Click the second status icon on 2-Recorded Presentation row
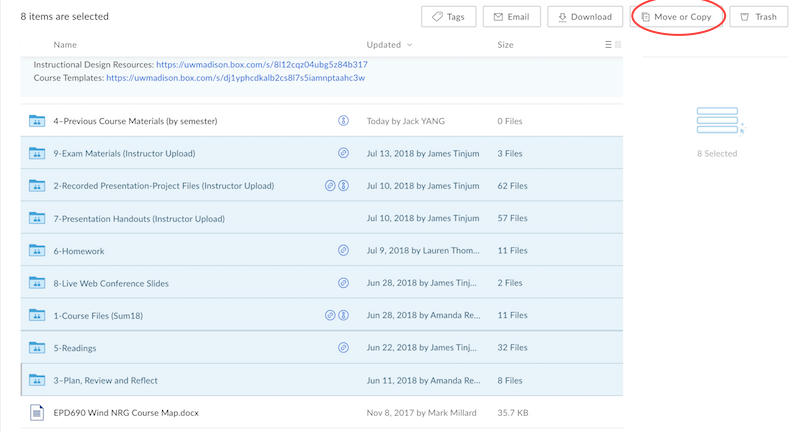 (x=343, y=186)
